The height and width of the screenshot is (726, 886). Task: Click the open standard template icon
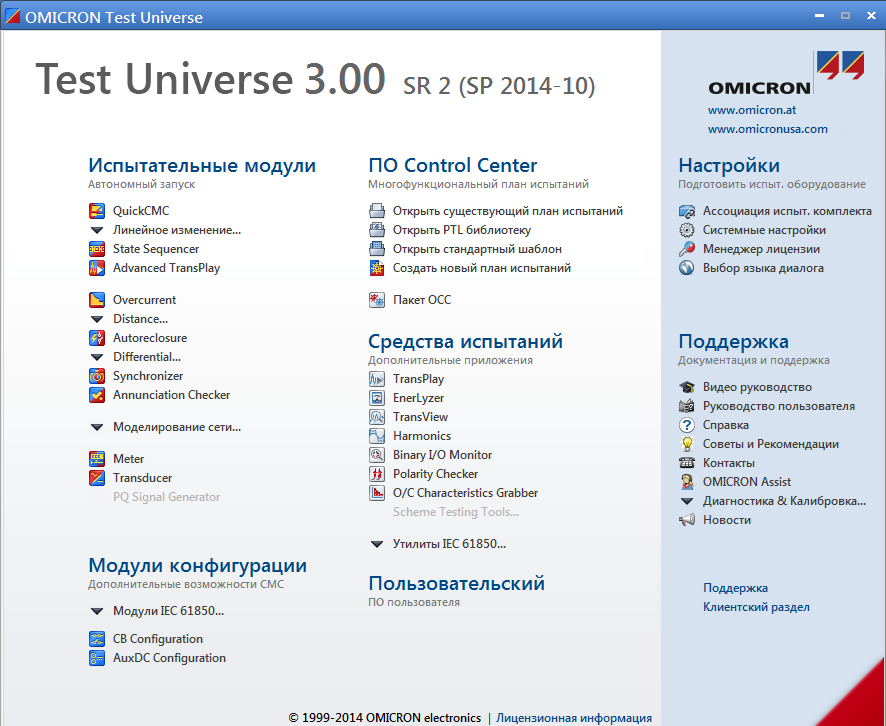click(377, 249)
